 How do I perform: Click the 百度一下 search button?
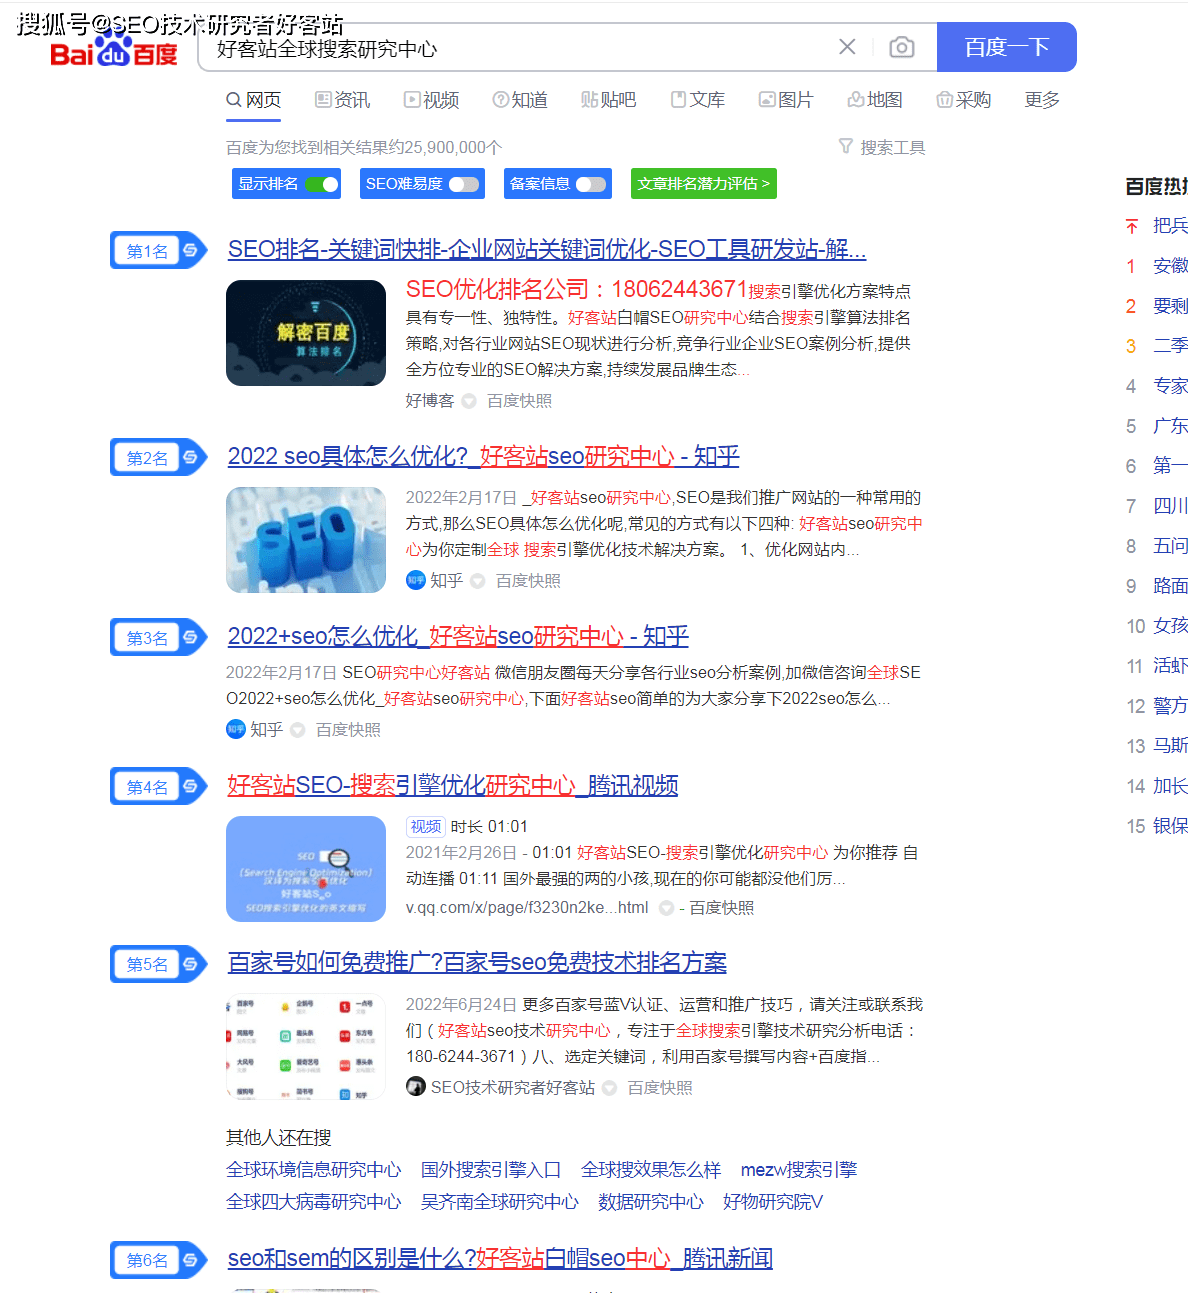click(x=1006, y=47)
